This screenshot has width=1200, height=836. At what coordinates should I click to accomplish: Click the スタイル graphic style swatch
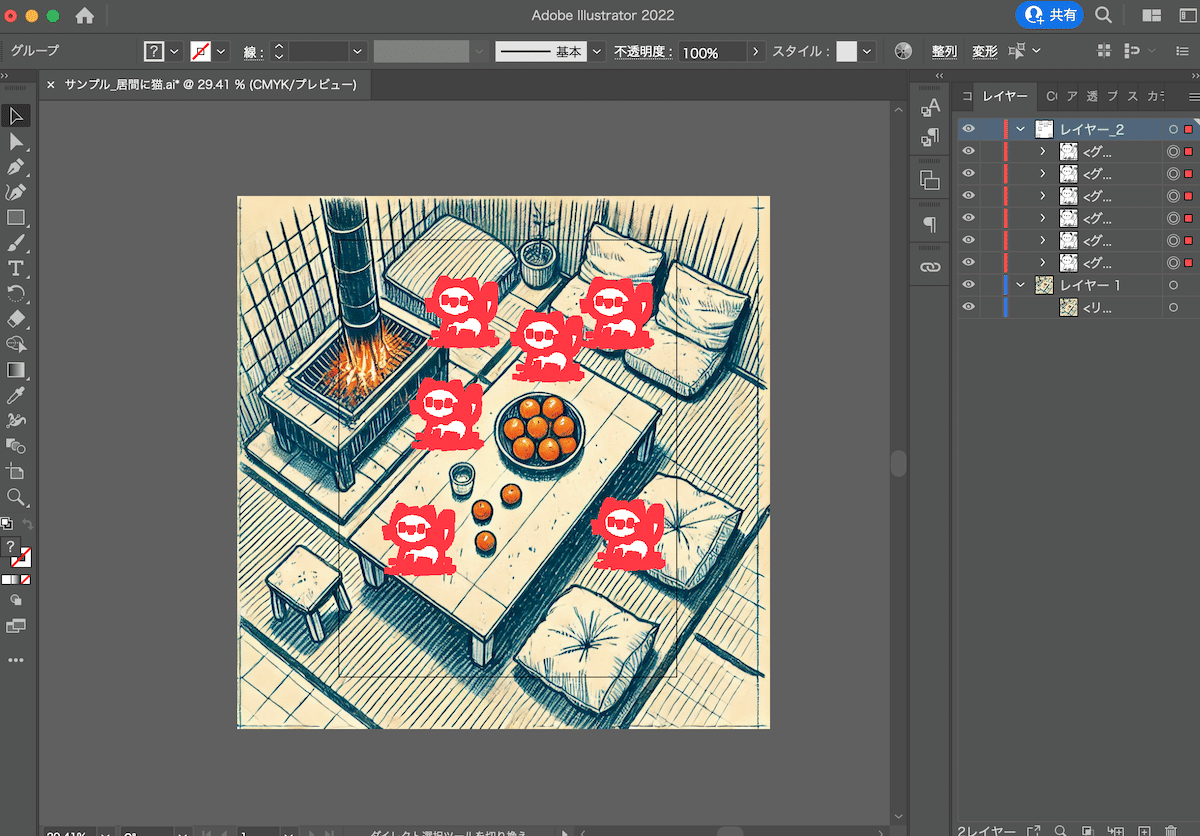[x=847, y=51]
